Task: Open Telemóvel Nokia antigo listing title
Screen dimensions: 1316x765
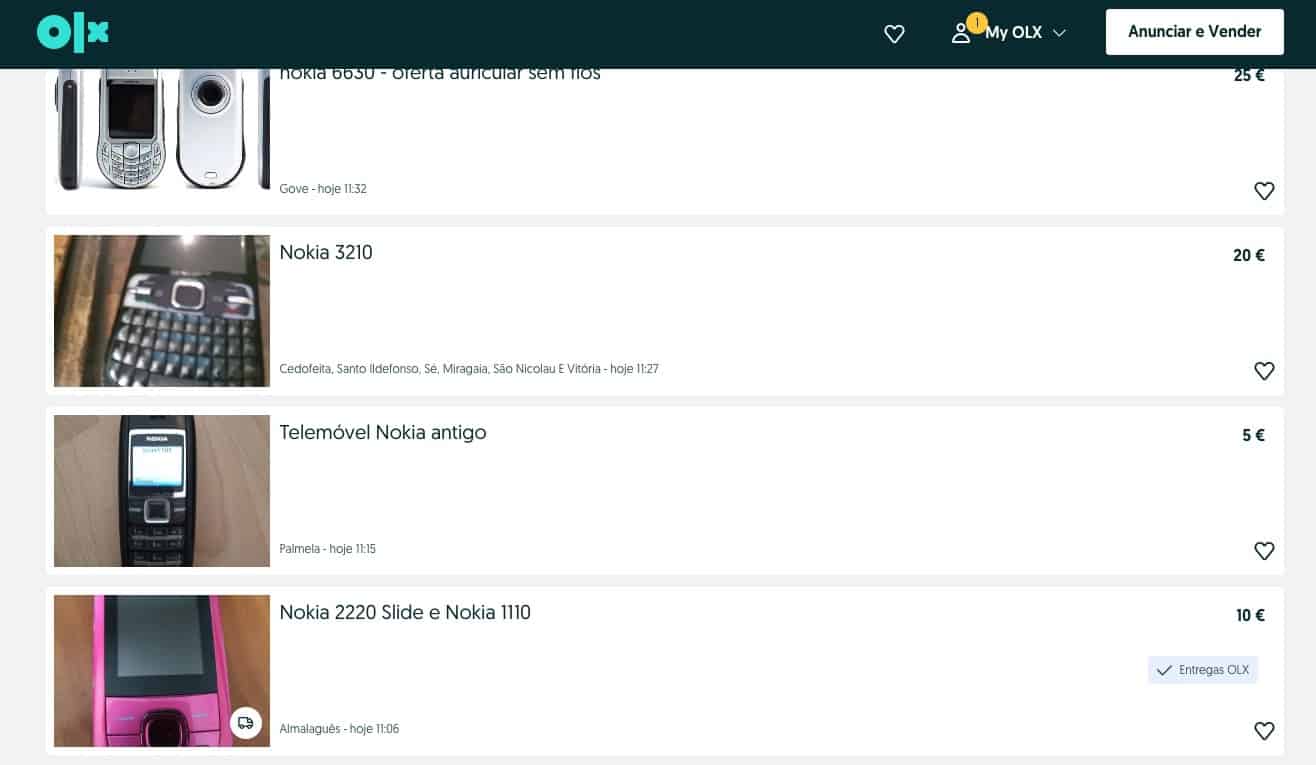Action: click(382, 433)
